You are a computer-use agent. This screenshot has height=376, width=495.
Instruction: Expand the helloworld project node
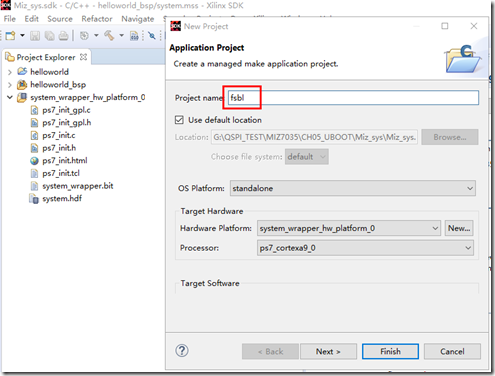10,72
